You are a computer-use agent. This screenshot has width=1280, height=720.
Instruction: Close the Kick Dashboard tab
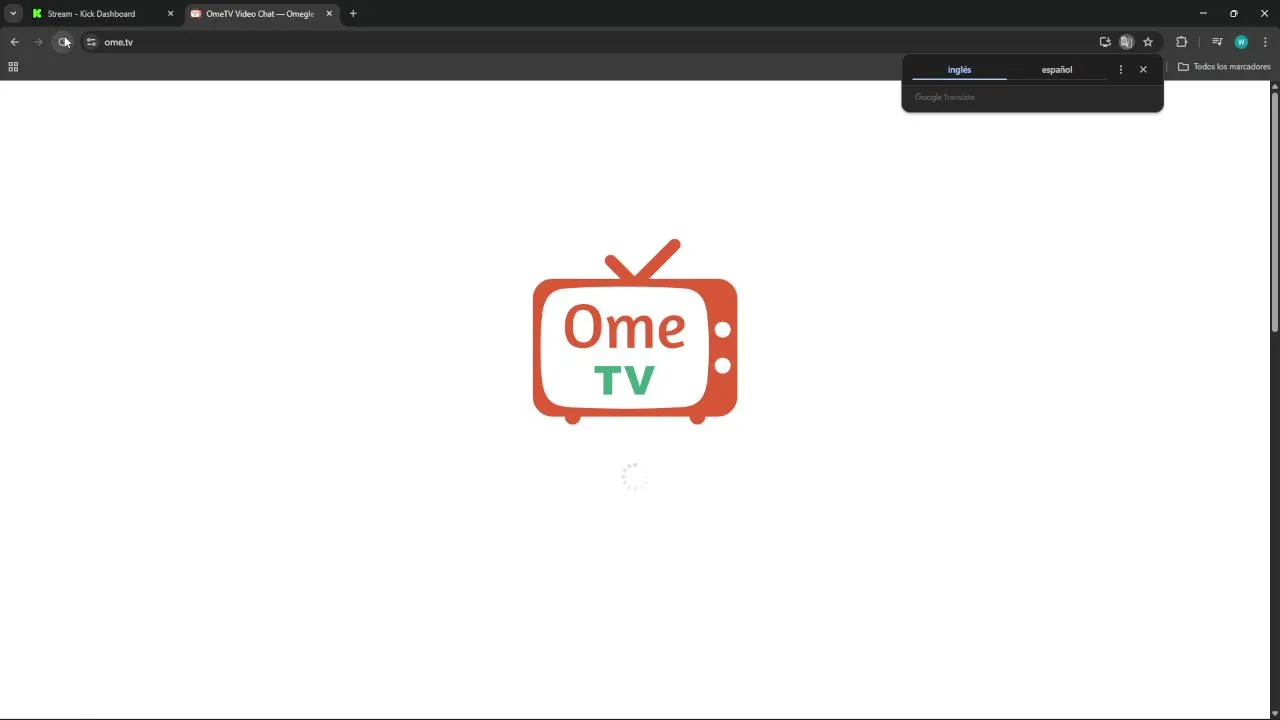click(170, 14)
